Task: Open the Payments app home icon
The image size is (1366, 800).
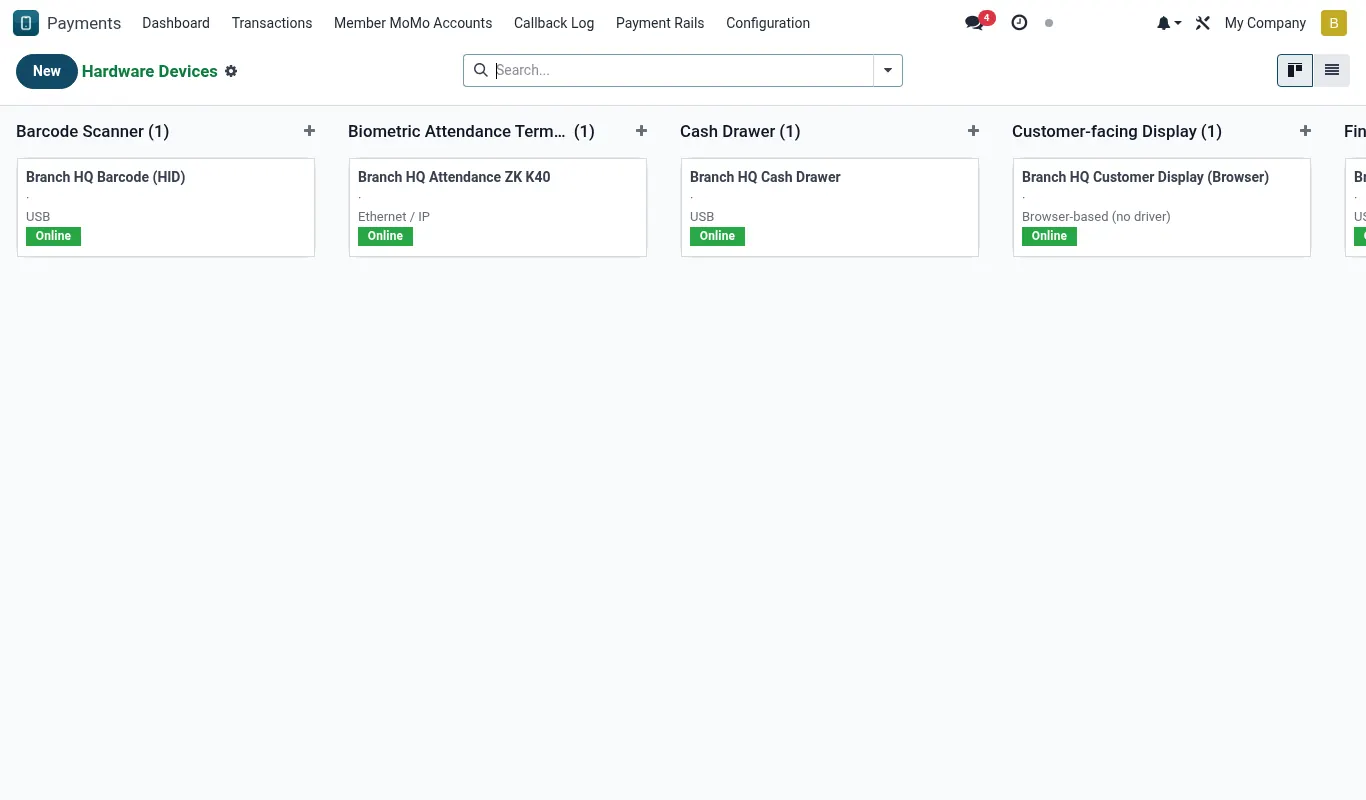Action: tap(26, 23)
